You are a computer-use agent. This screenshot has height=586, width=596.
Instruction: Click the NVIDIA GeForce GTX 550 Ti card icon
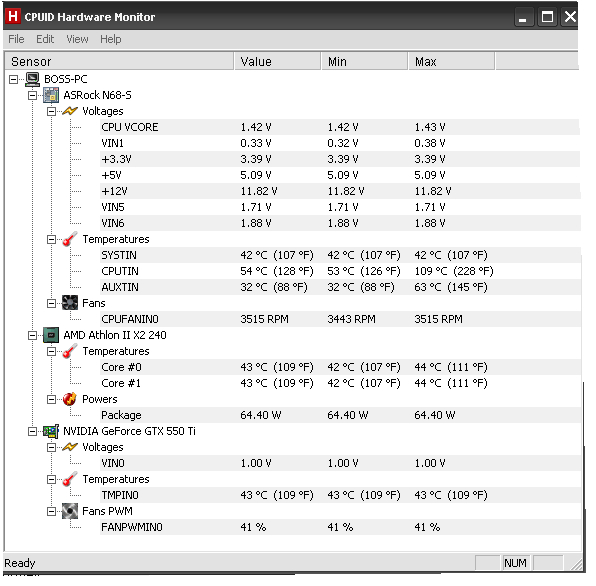point(51,431)
